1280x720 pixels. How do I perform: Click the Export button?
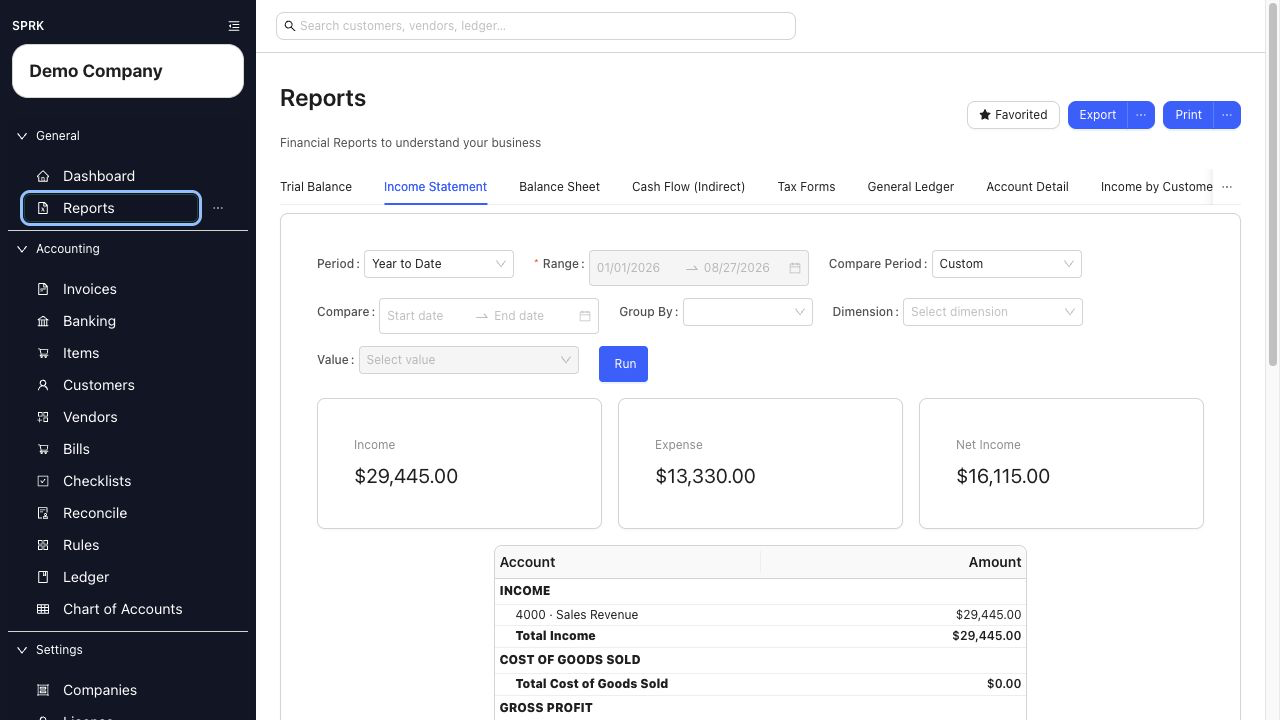click(1097, 115)
